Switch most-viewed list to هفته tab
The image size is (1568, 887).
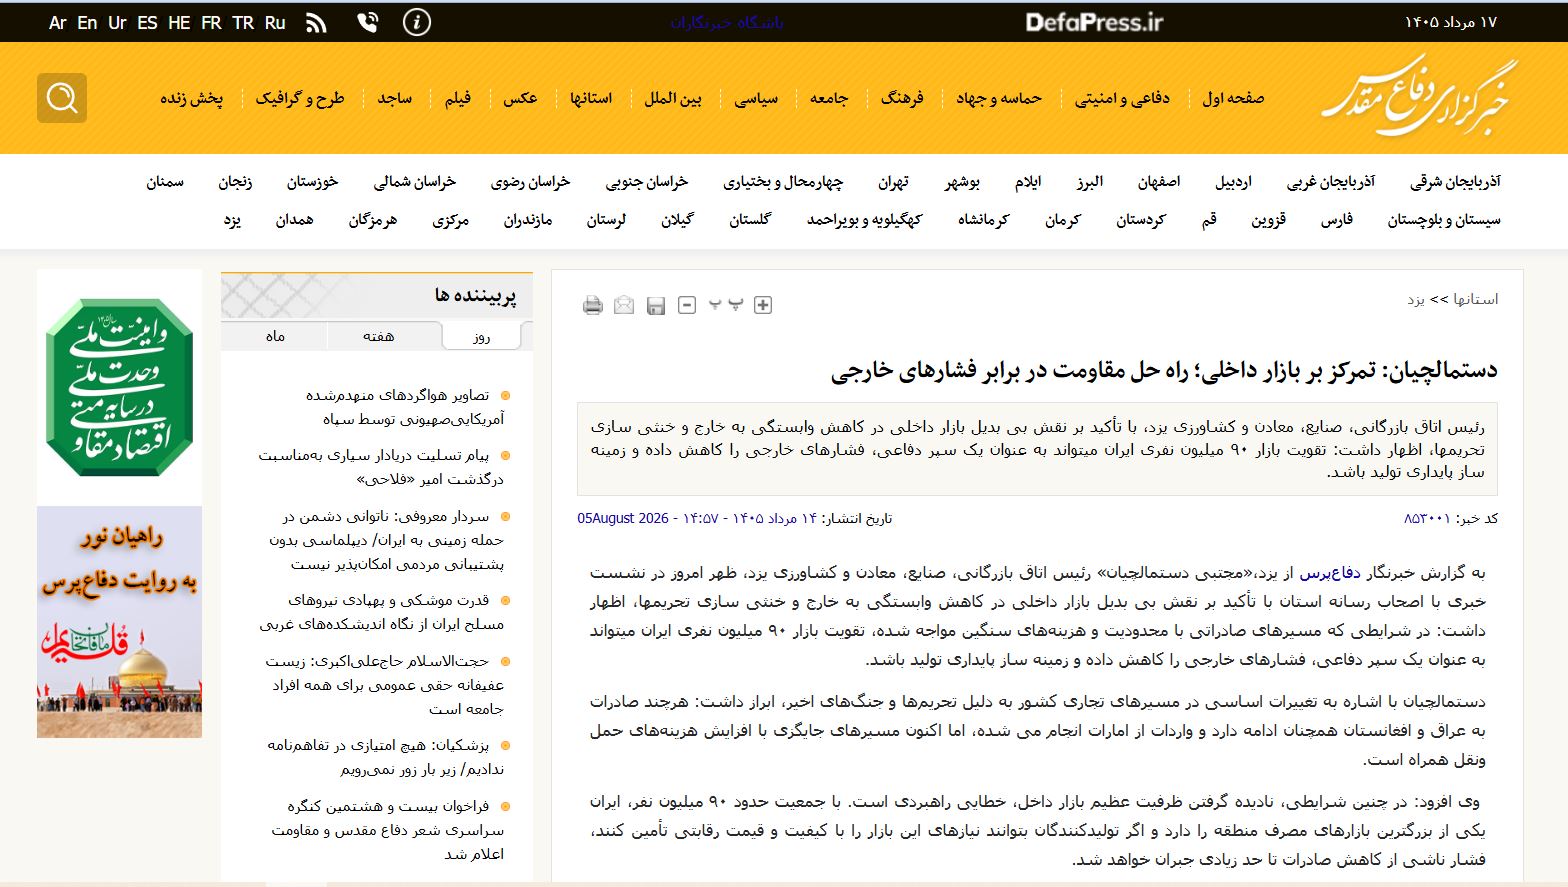pos(379,336)
